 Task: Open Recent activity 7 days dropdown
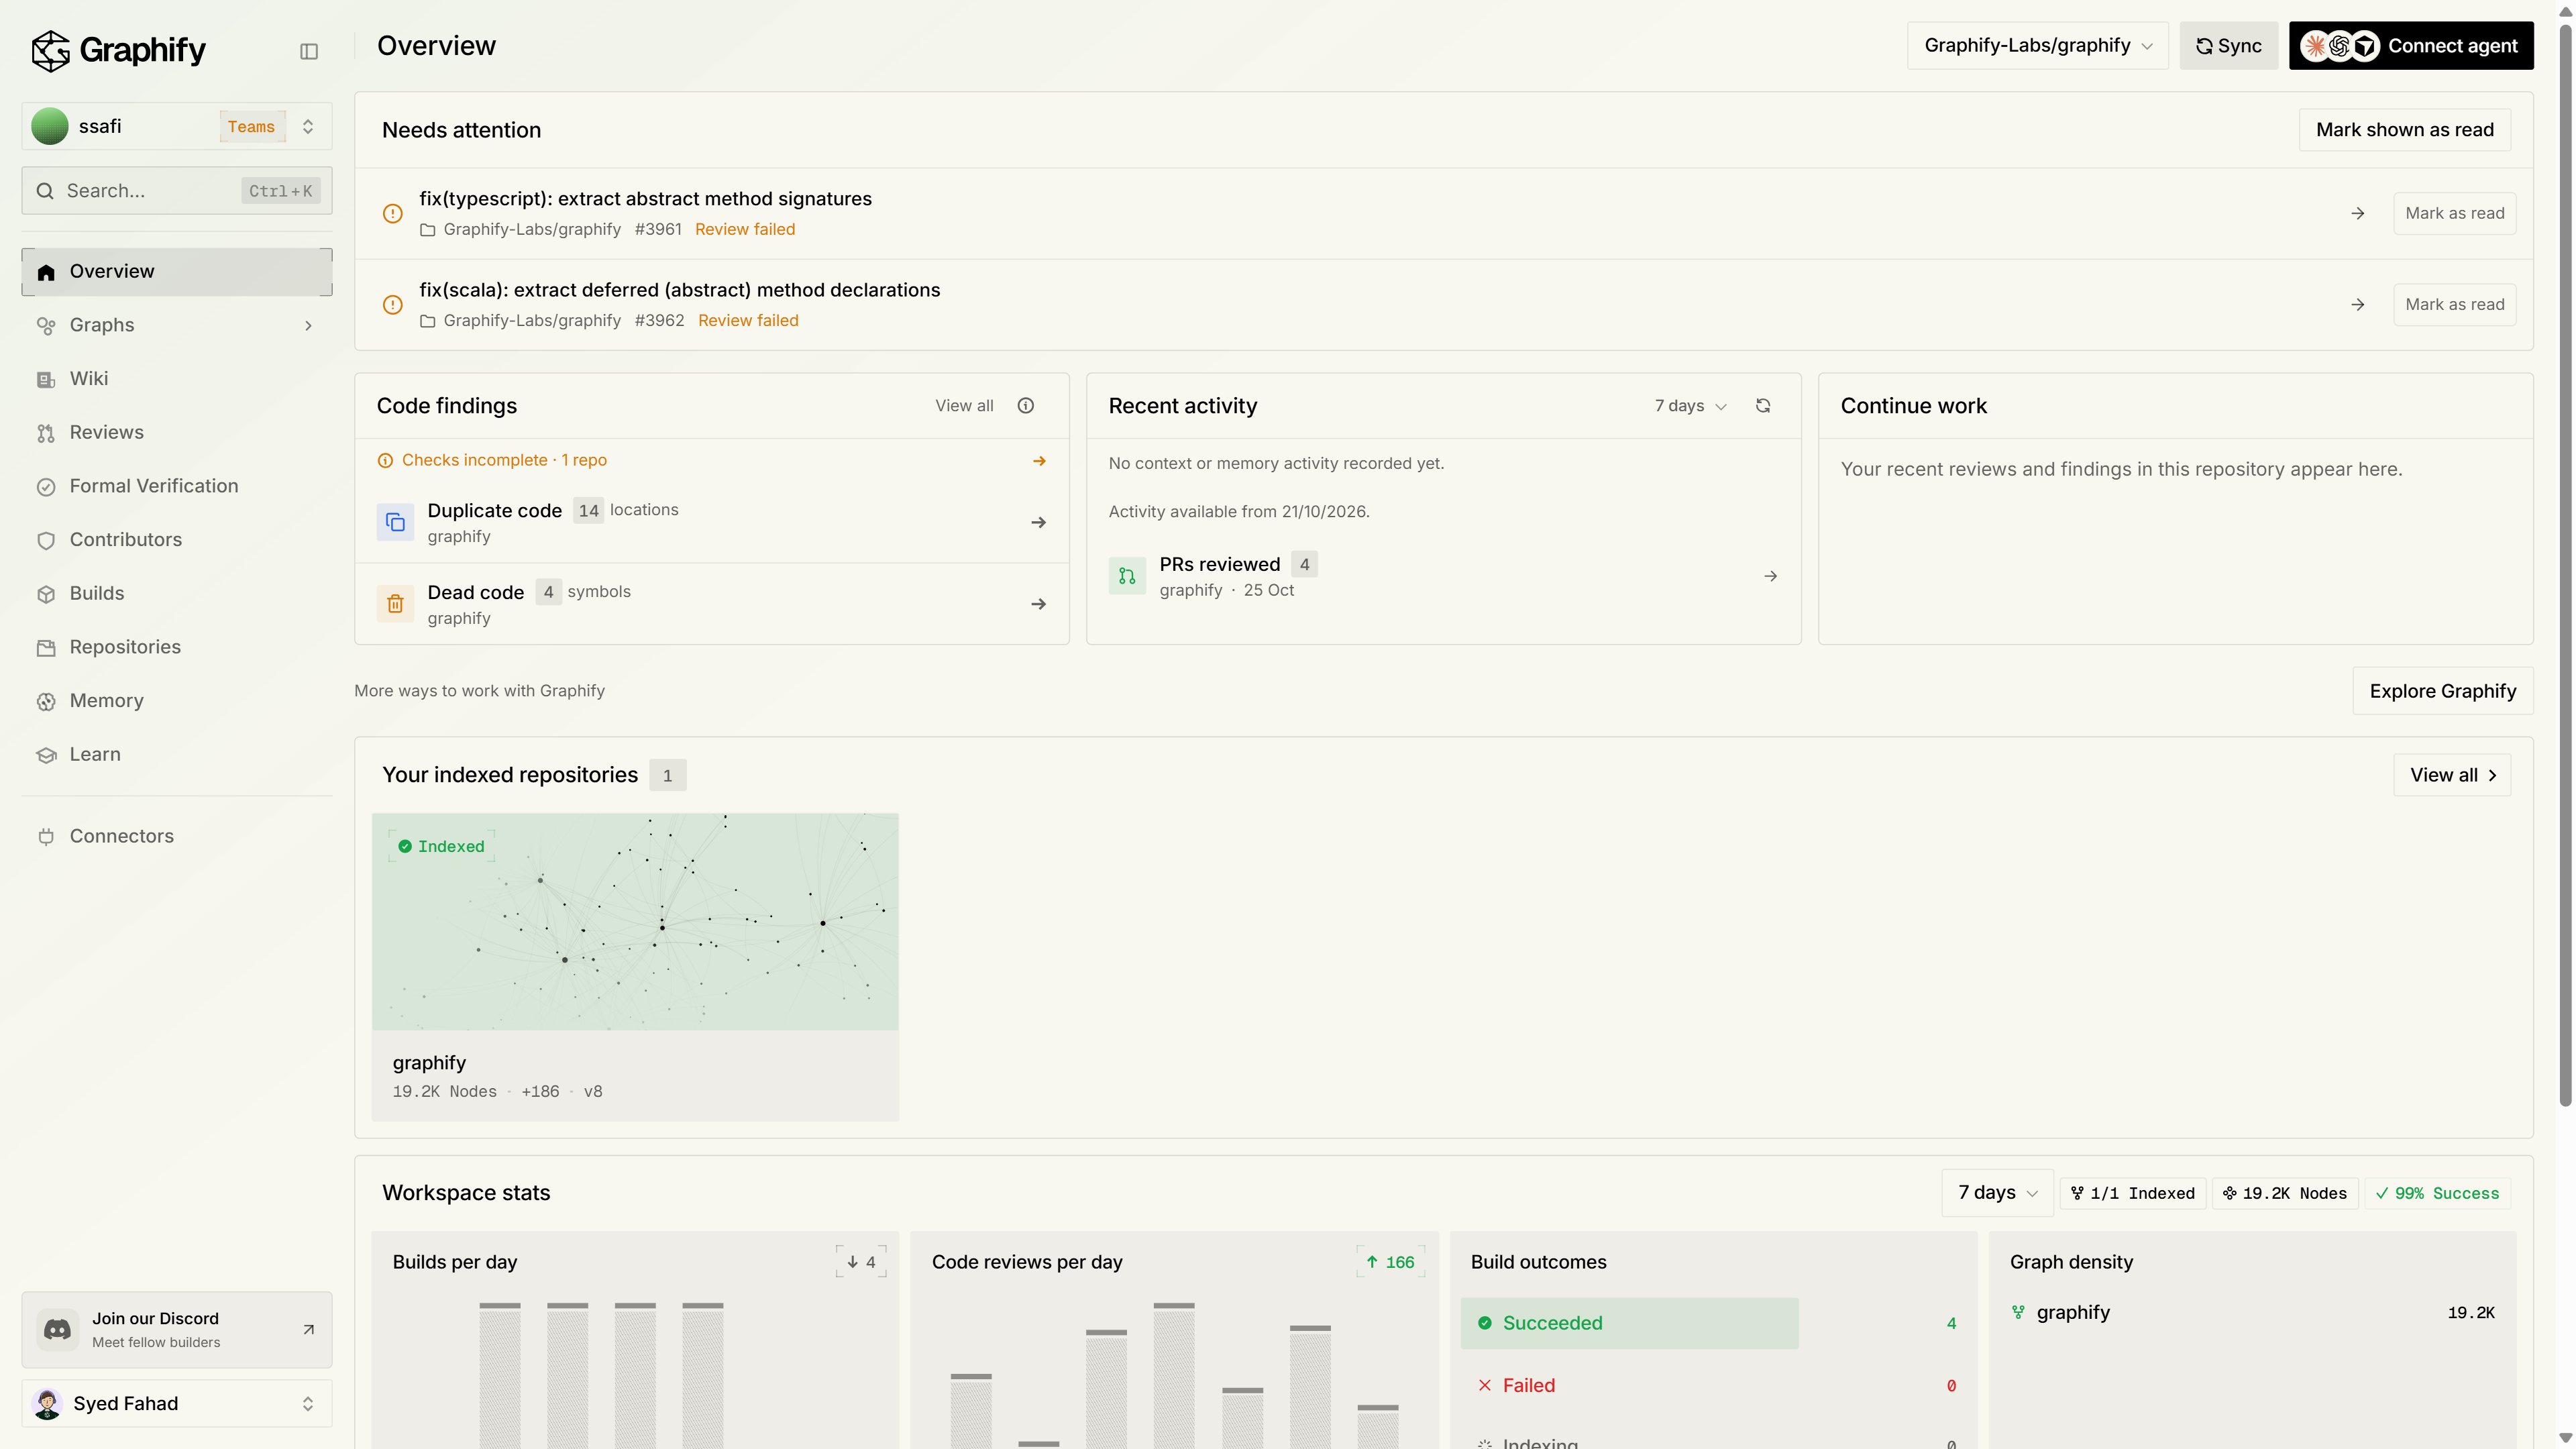pyautogui.click(x=1690, y=406)
